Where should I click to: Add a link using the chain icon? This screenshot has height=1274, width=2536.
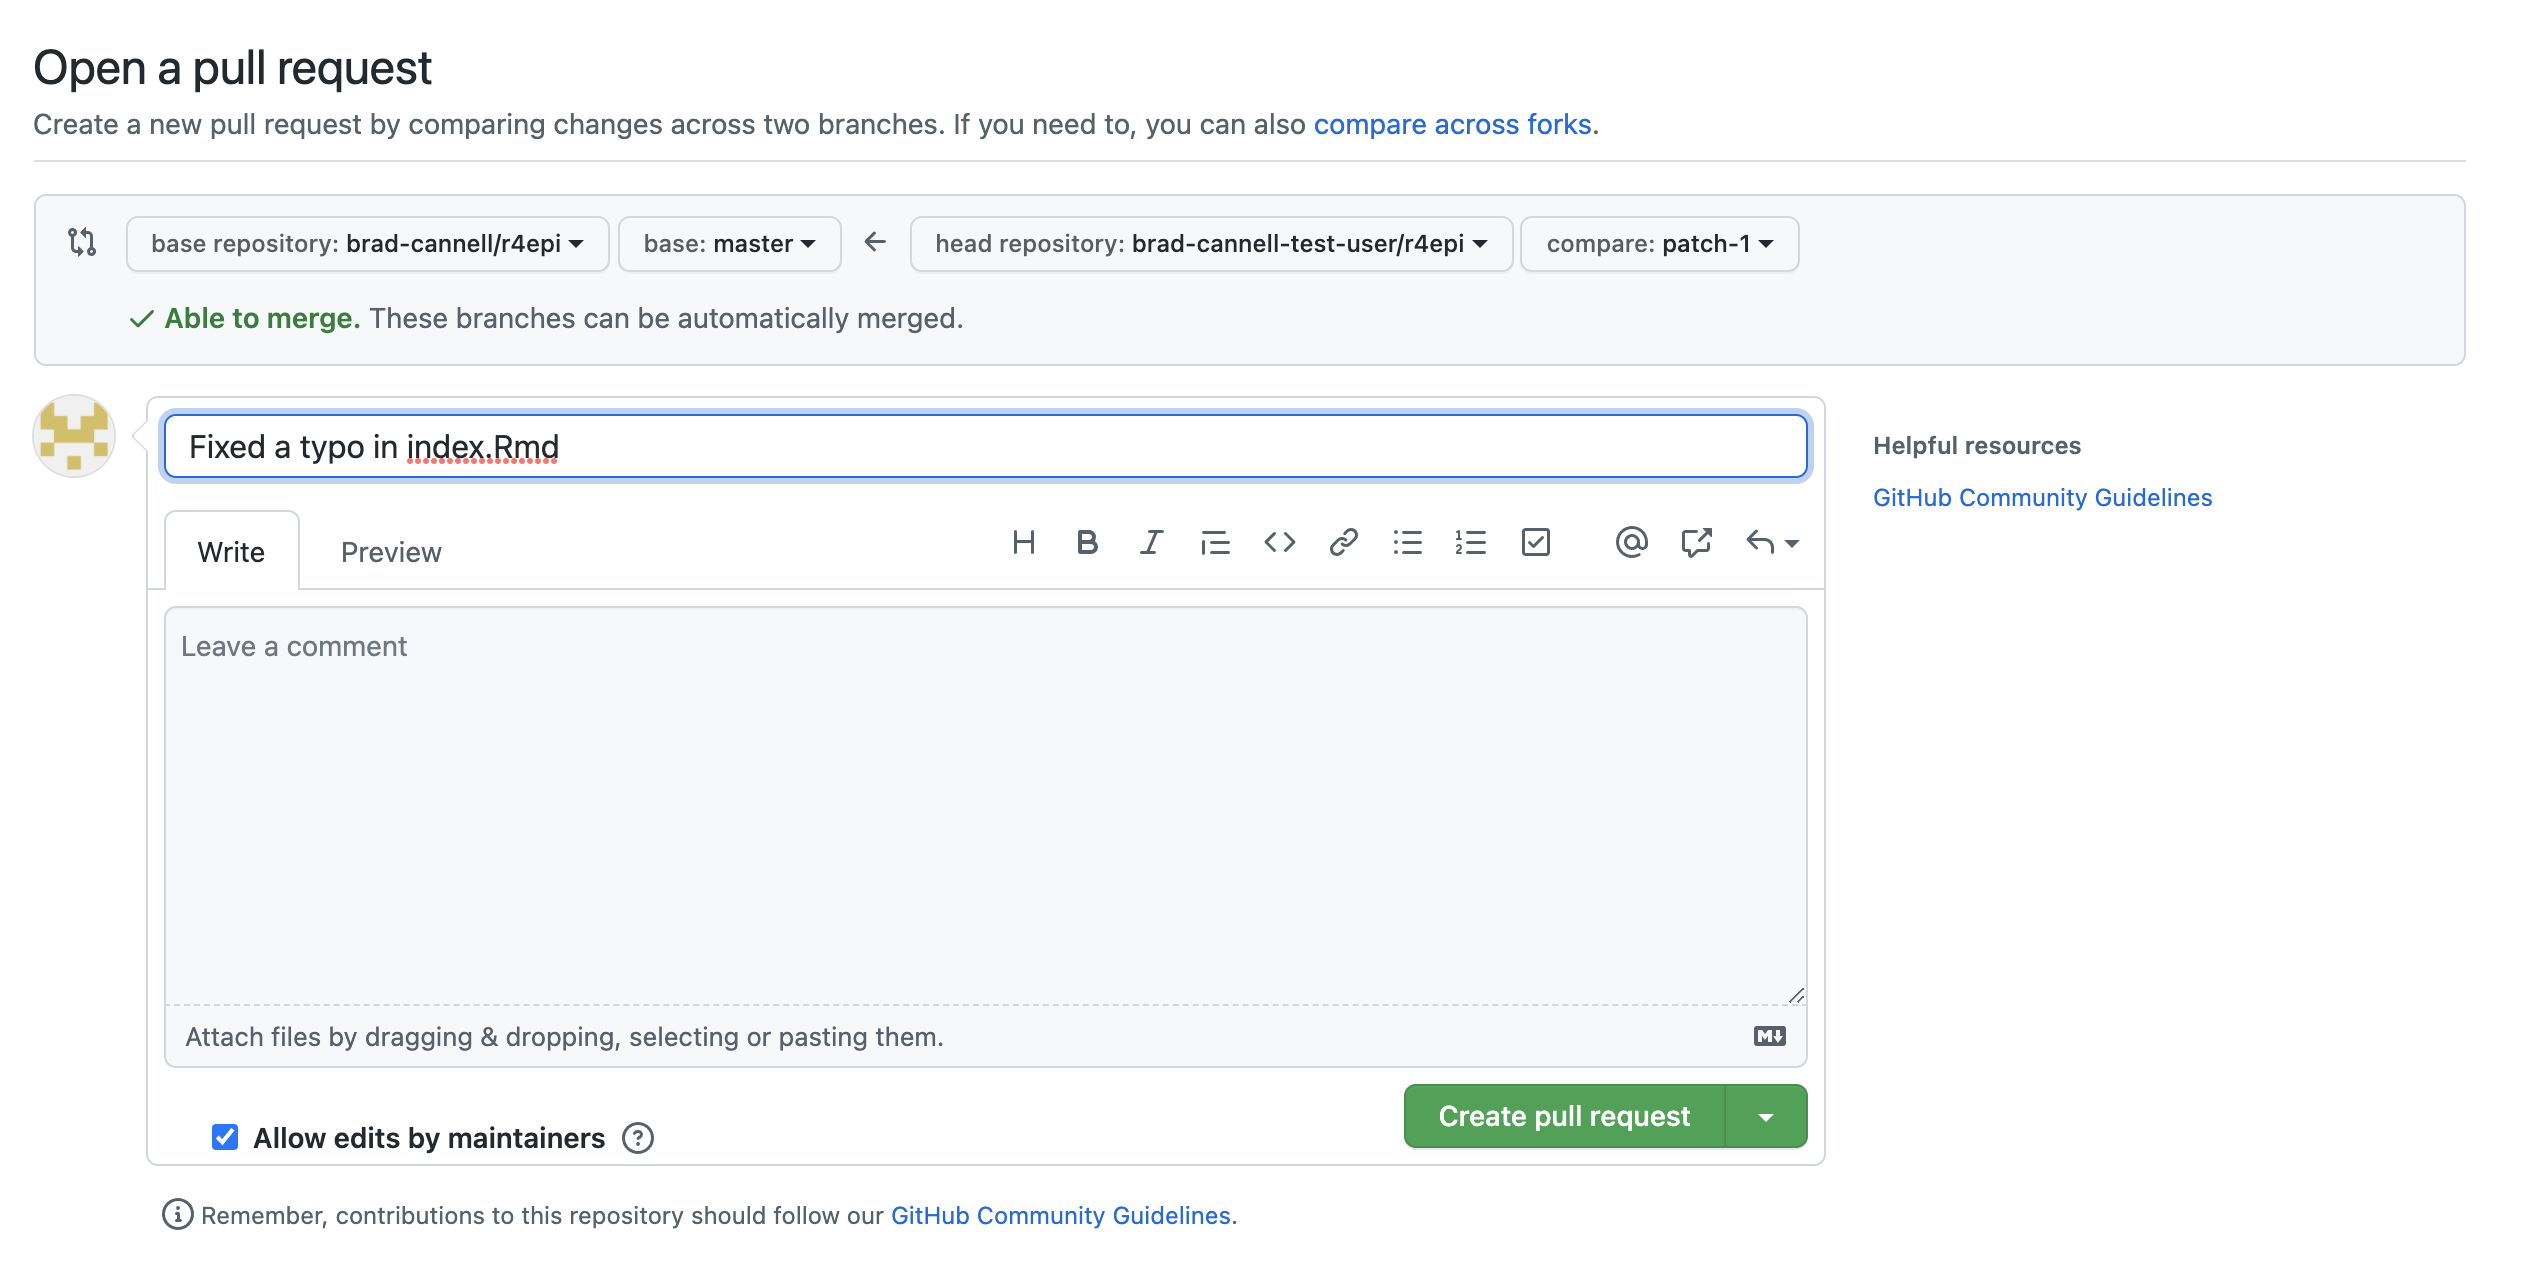click(x=1343, y=543)
